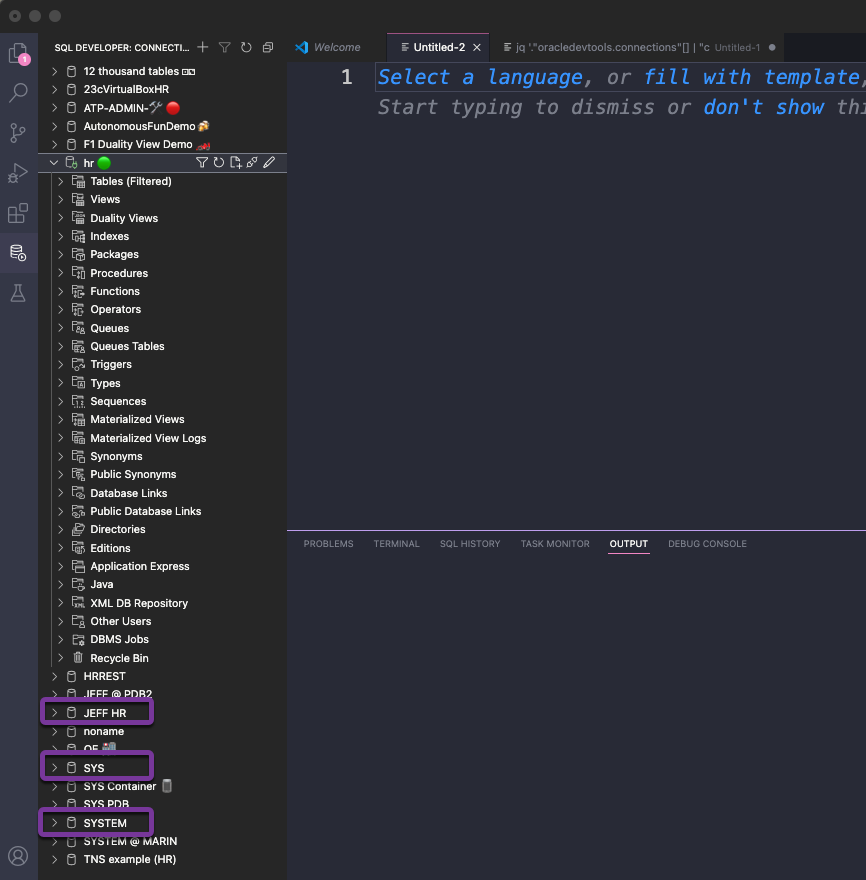Open the DEBUG CONSOLE panel tab
This screenshot has width=866, height=880.
(707, 544)
